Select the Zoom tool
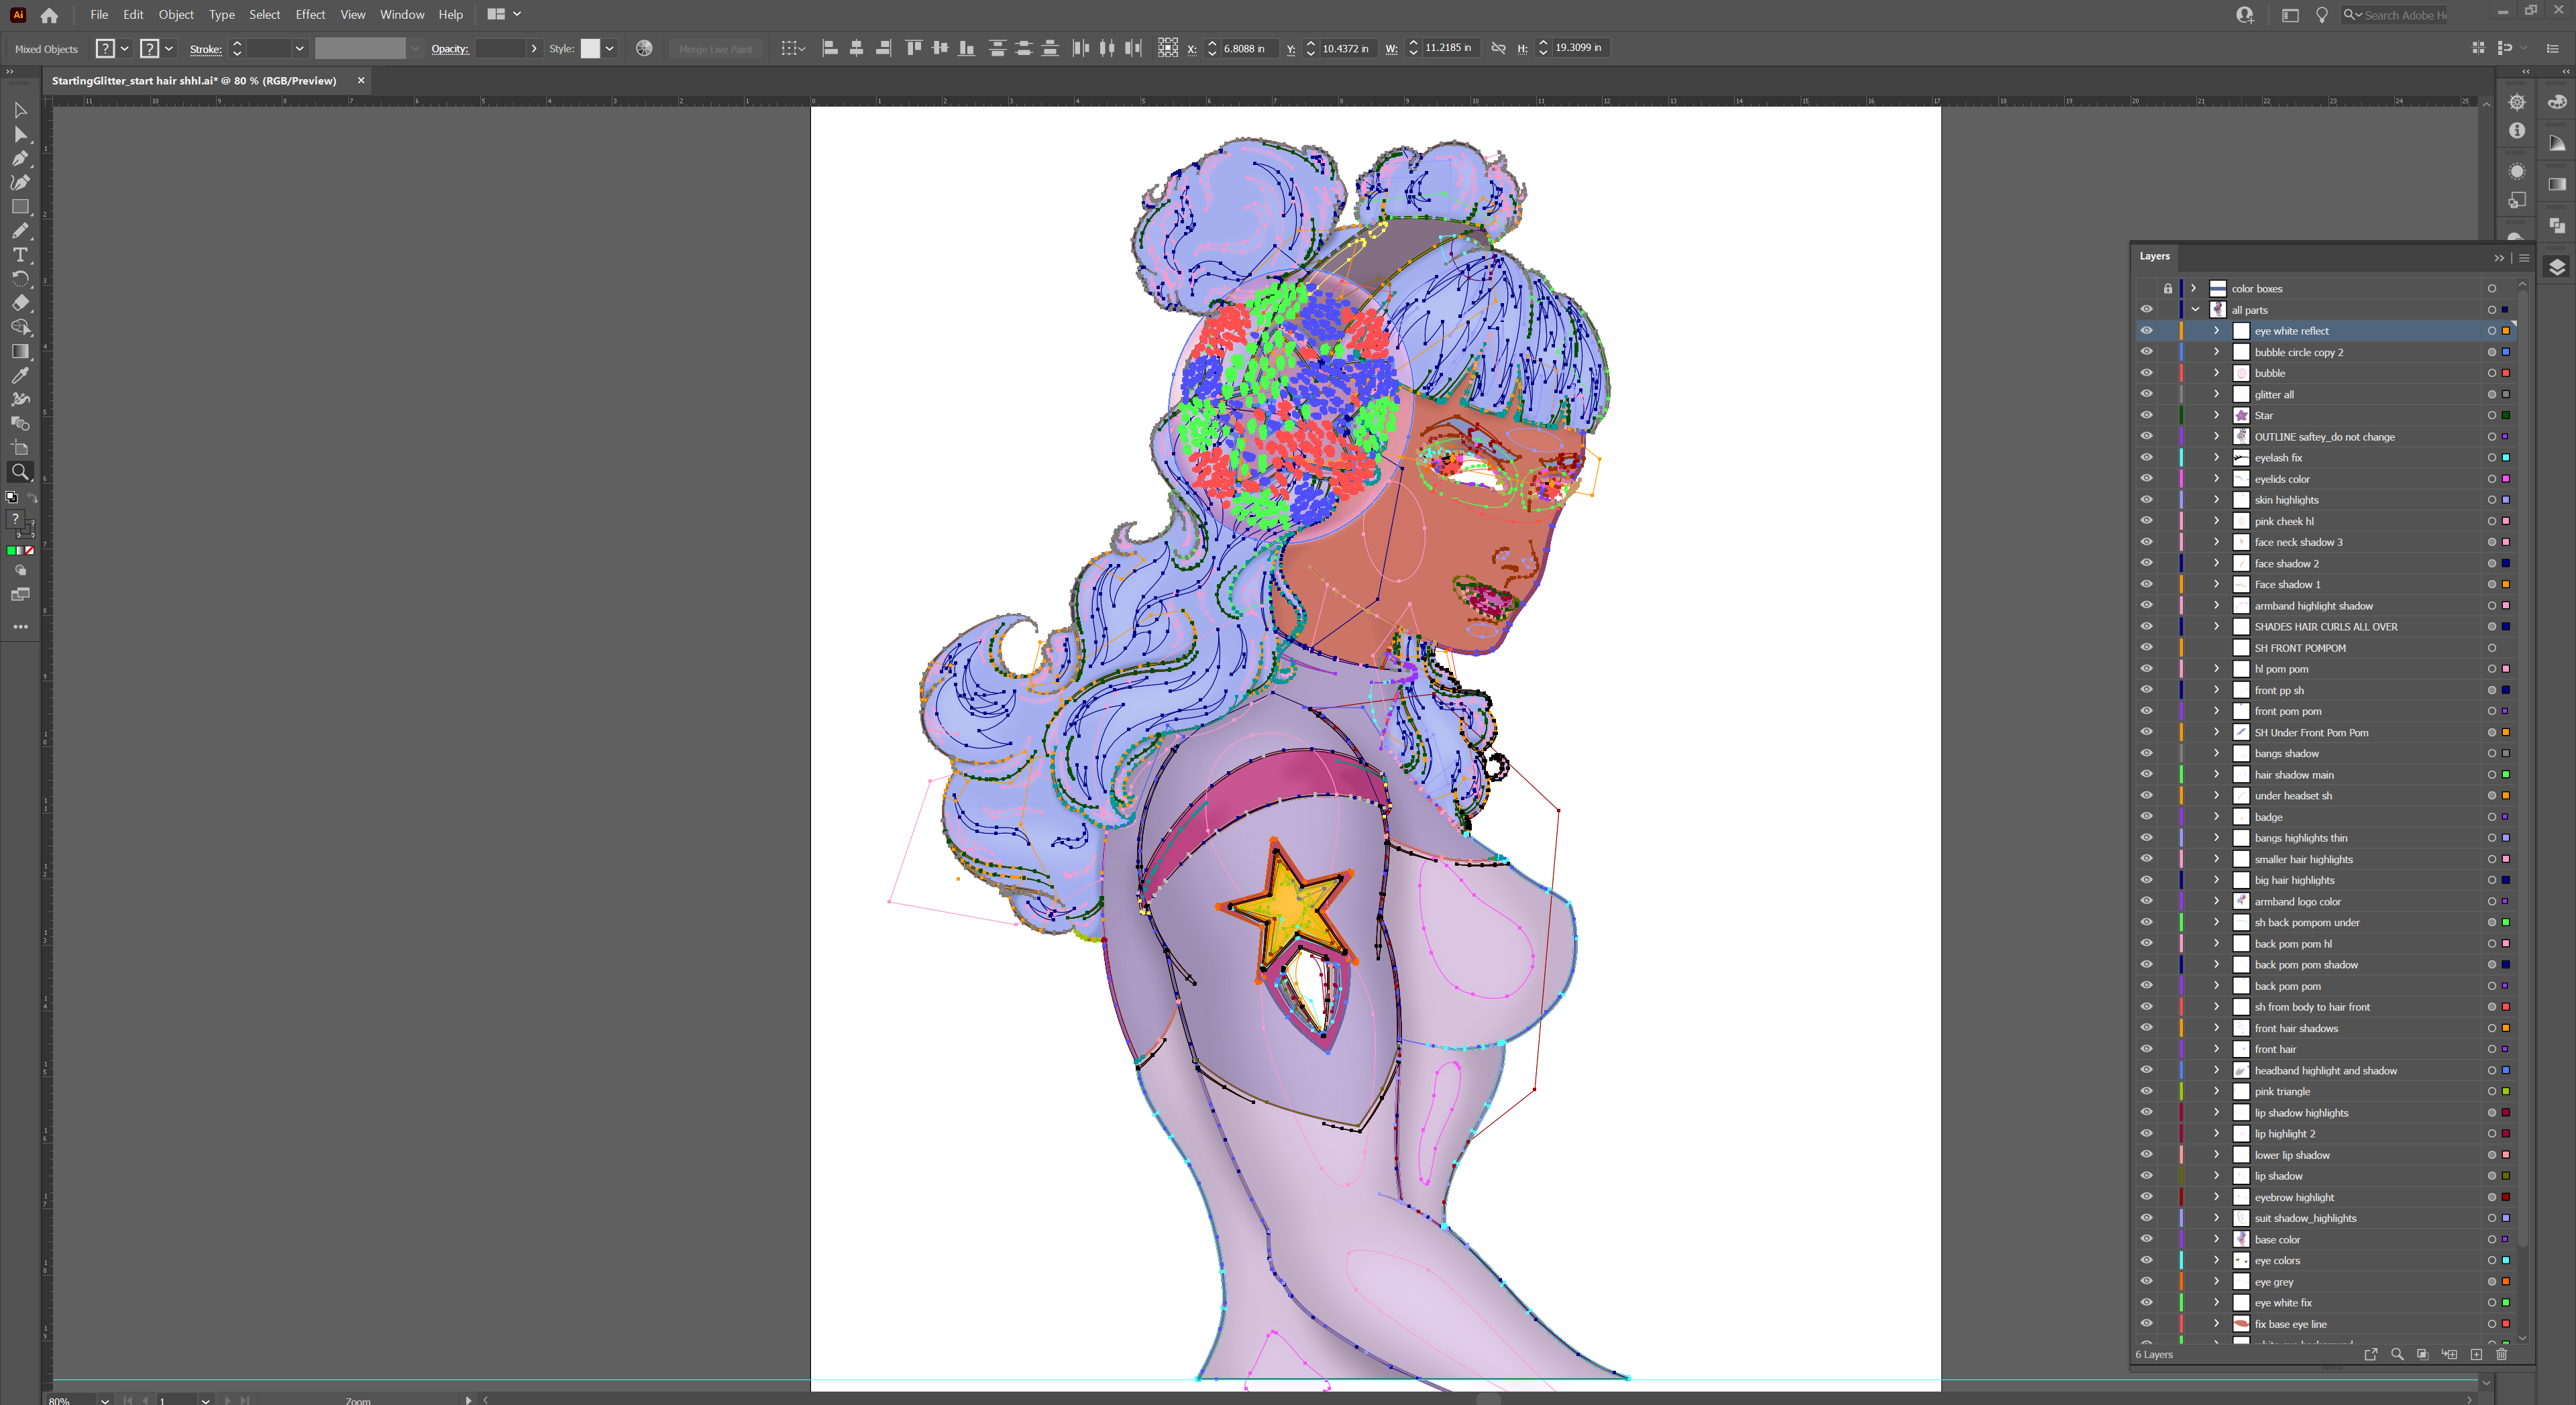Screen dimensions: 2576x1405 click(20, 472)
